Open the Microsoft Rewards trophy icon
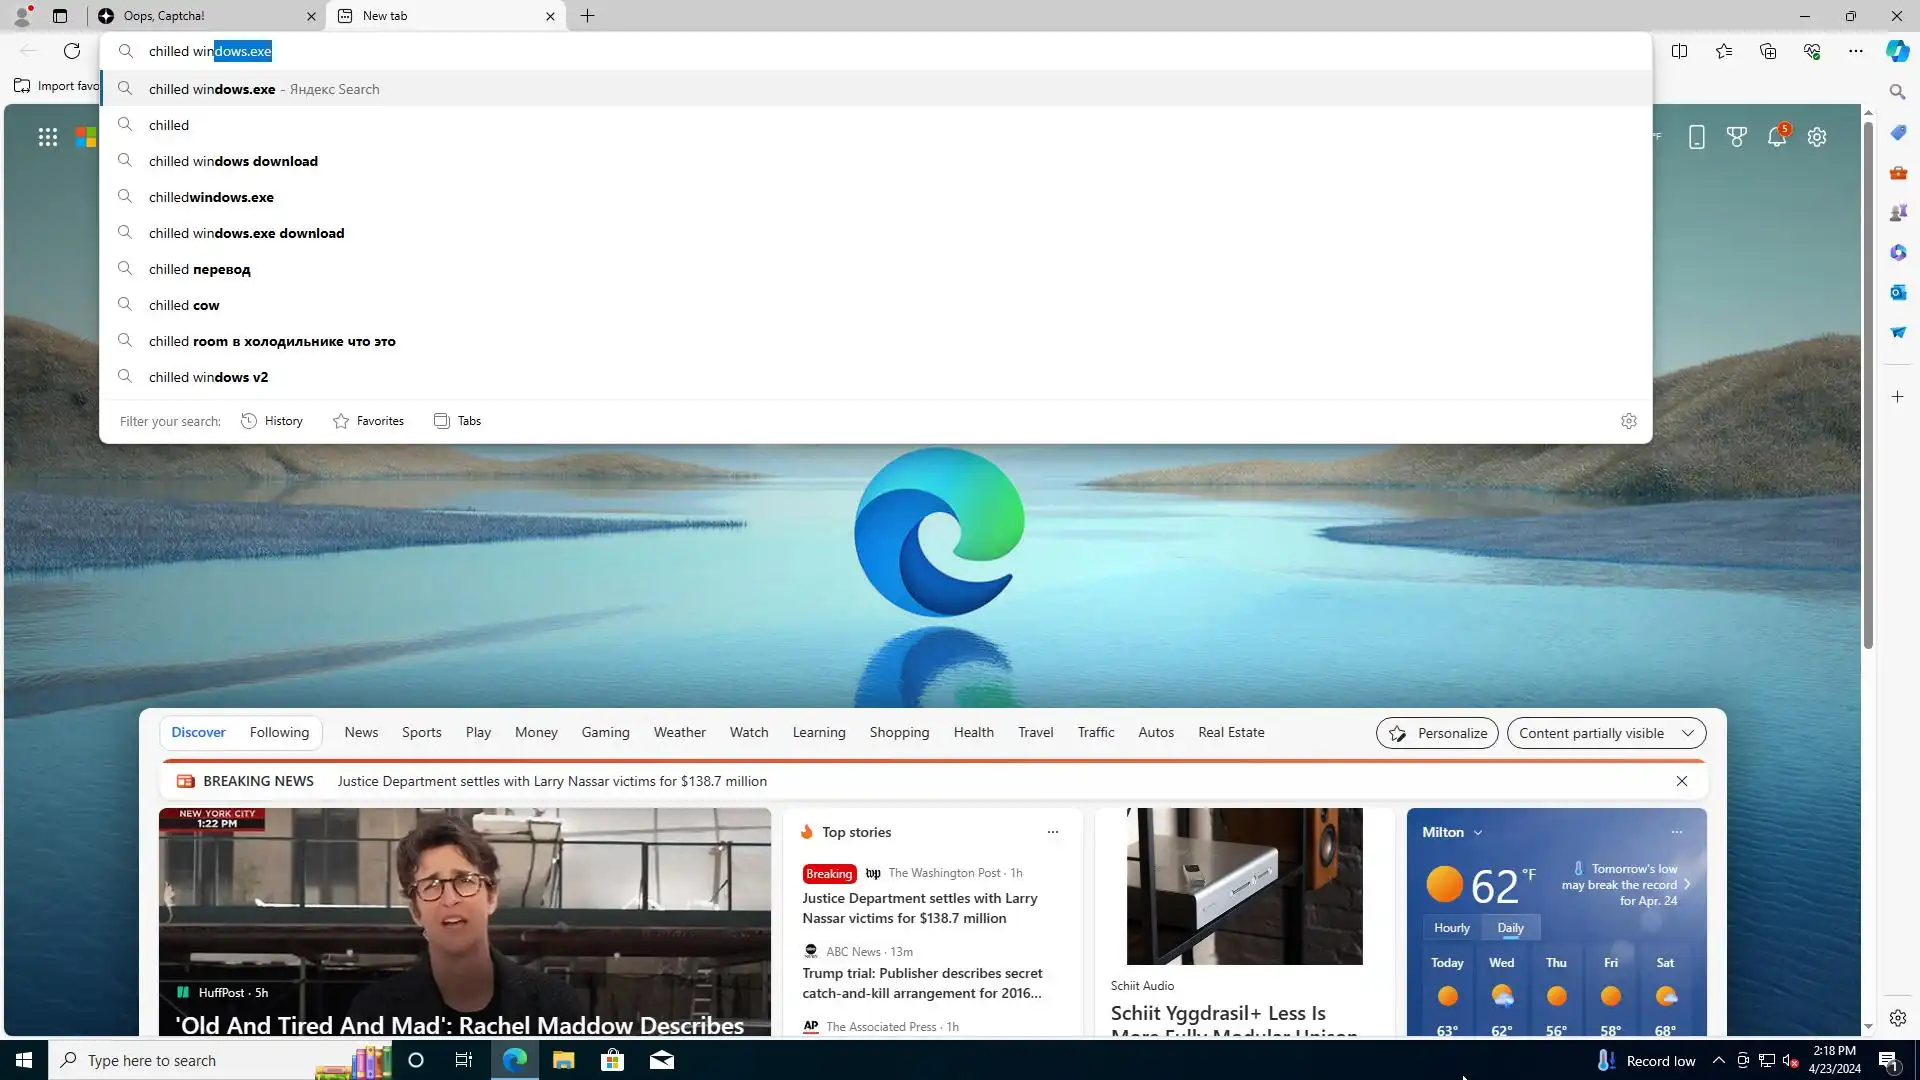Screen dimensions: 1920x1080 pos(1737,137)
